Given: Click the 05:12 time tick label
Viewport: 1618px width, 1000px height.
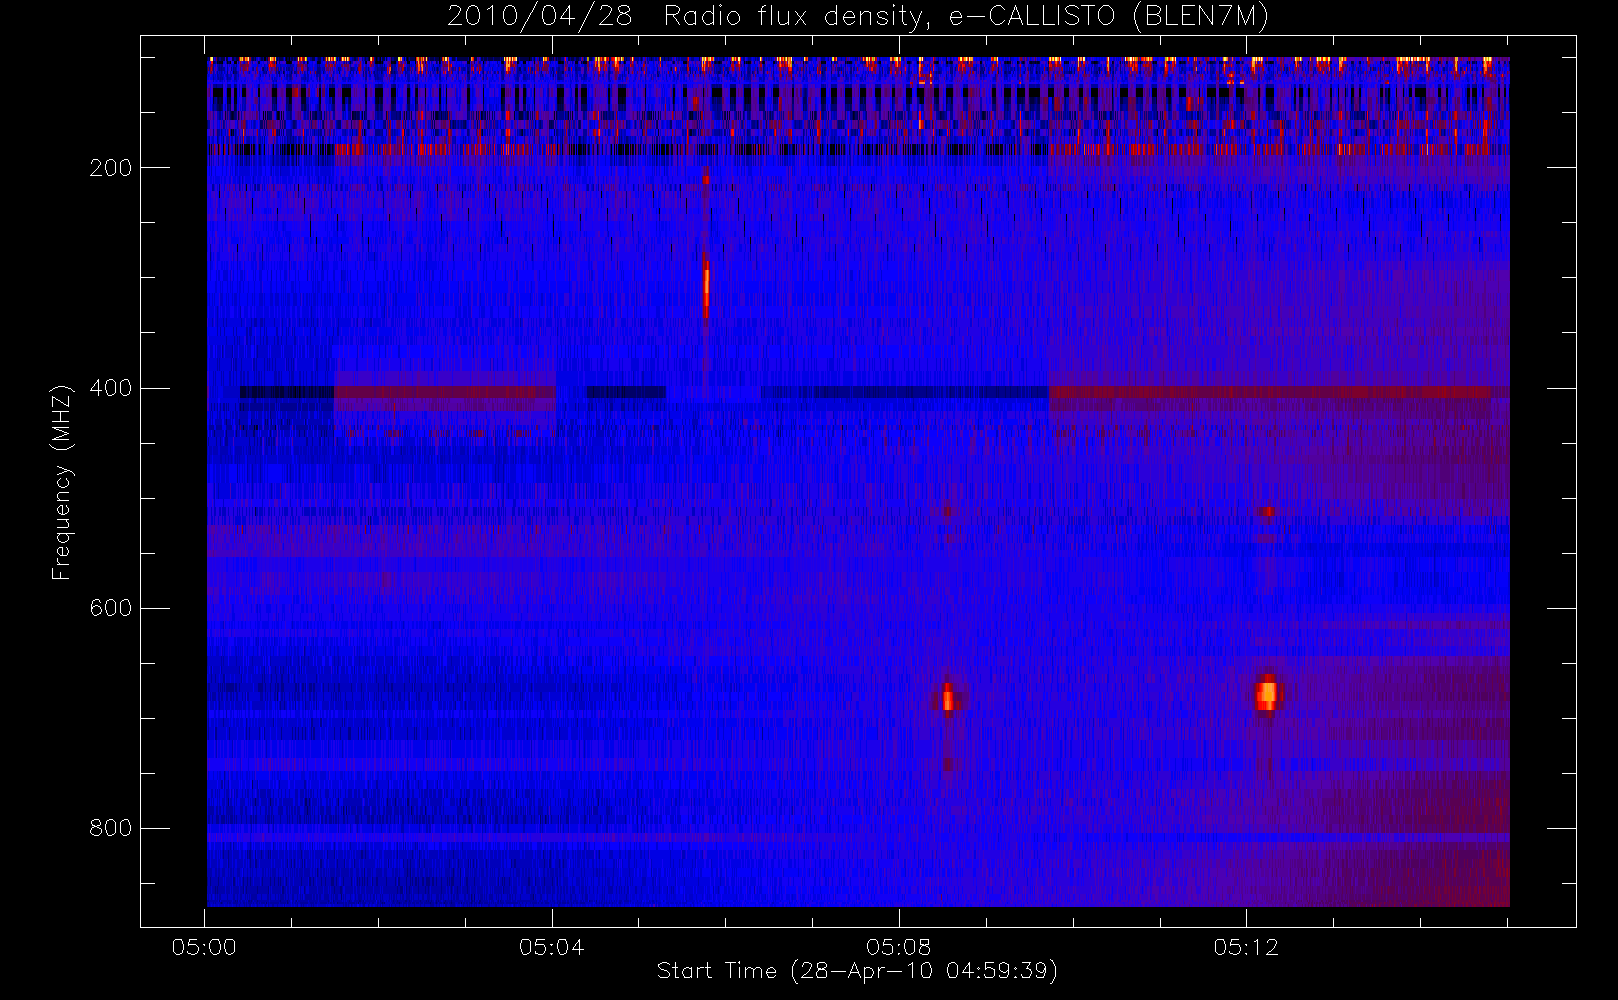Looking at the screenshot, I should point(1246,947).
